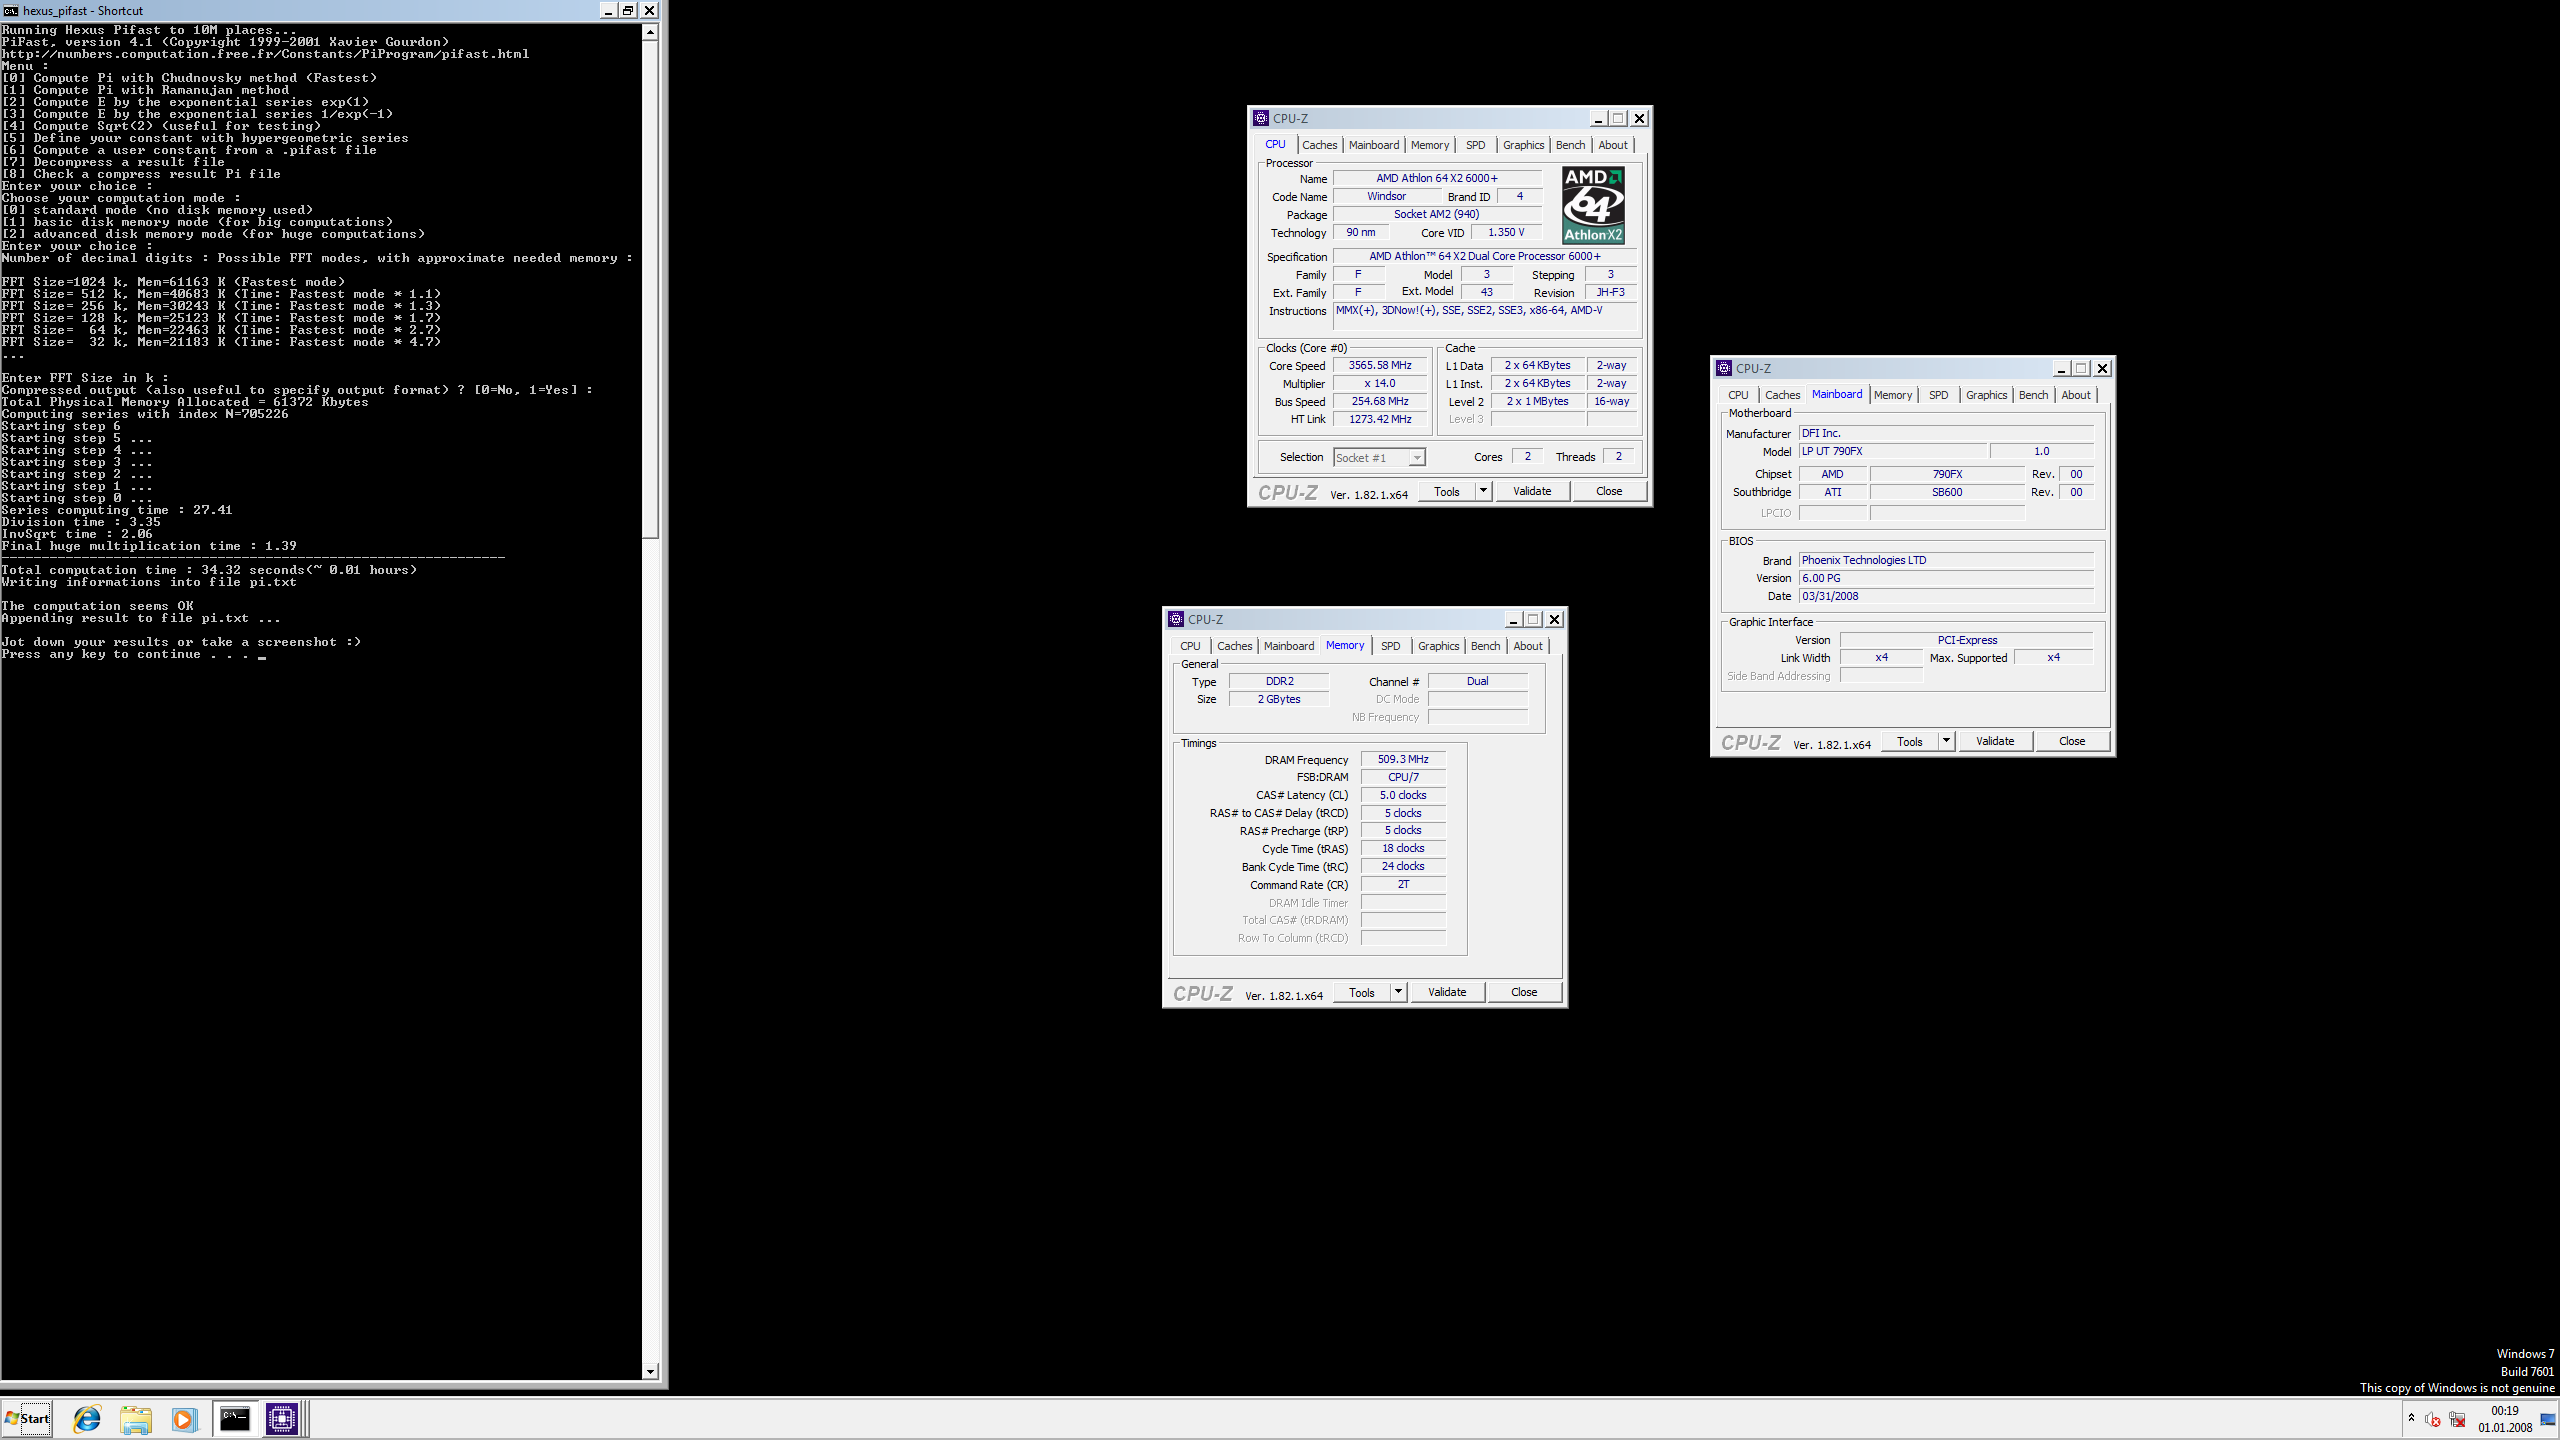
Task: Click the disconnected network tray icon
Action: [x=2457, y=1420]
